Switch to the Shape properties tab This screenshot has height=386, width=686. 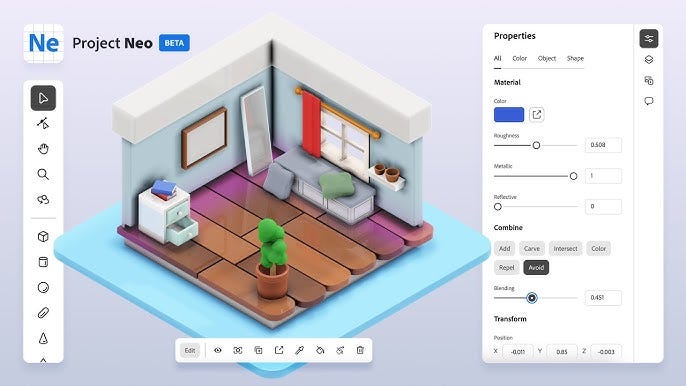pos(575,58)
